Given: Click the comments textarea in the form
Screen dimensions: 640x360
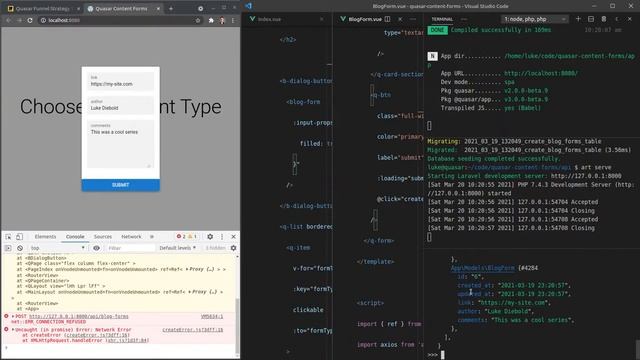Looking at the screenshot, I should [x=120, y=144].
